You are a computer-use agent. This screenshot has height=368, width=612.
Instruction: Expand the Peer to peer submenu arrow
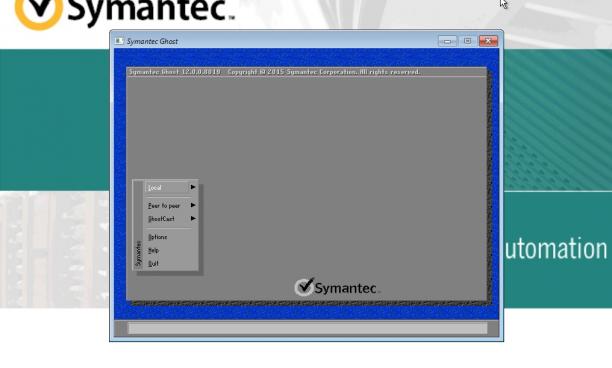point(193,205)
